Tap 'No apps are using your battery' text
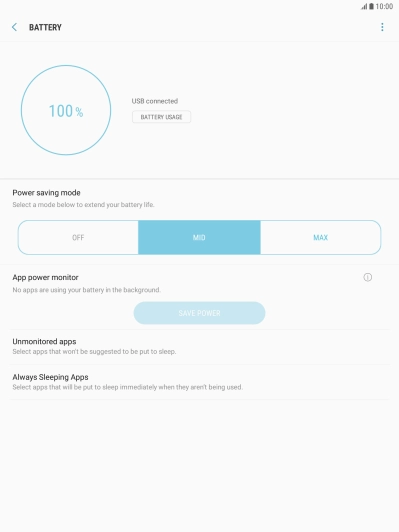Screen dimensions: 399x532 [87, 290]
